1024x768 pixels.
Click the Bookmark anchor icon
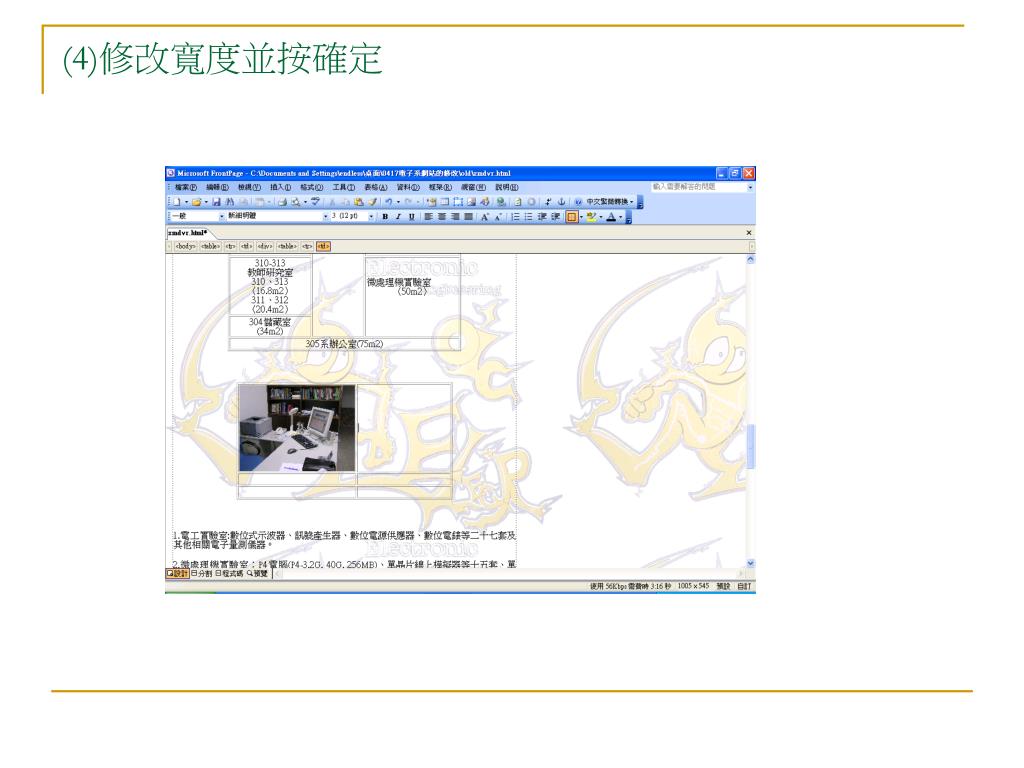561,202
